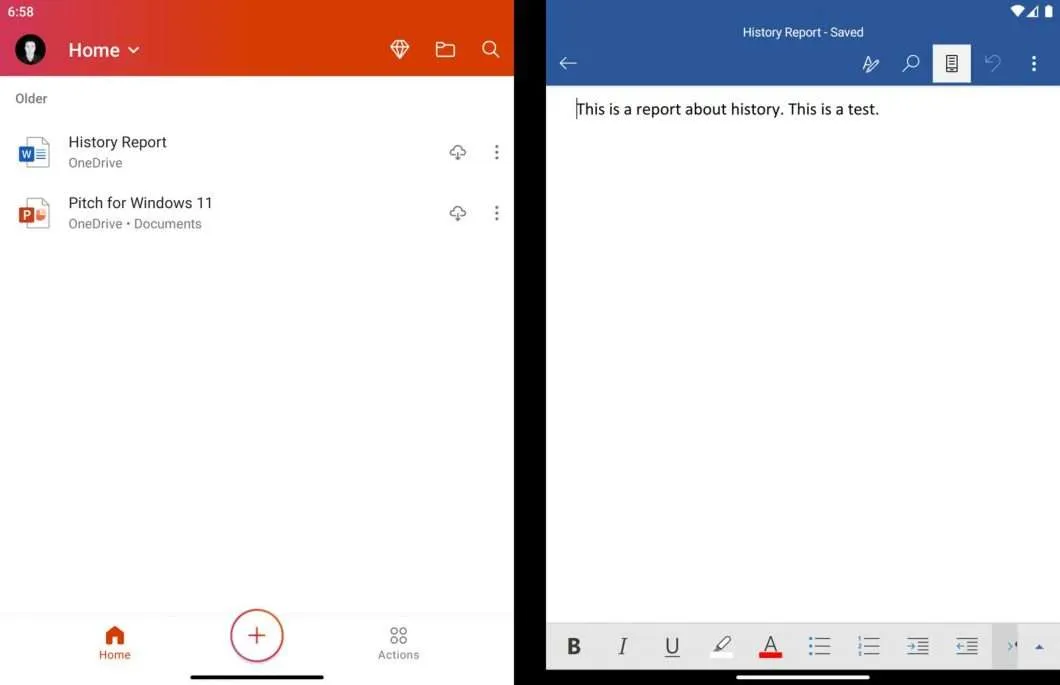Apply the red font color
1060x685 pixels.
point(770,646)
